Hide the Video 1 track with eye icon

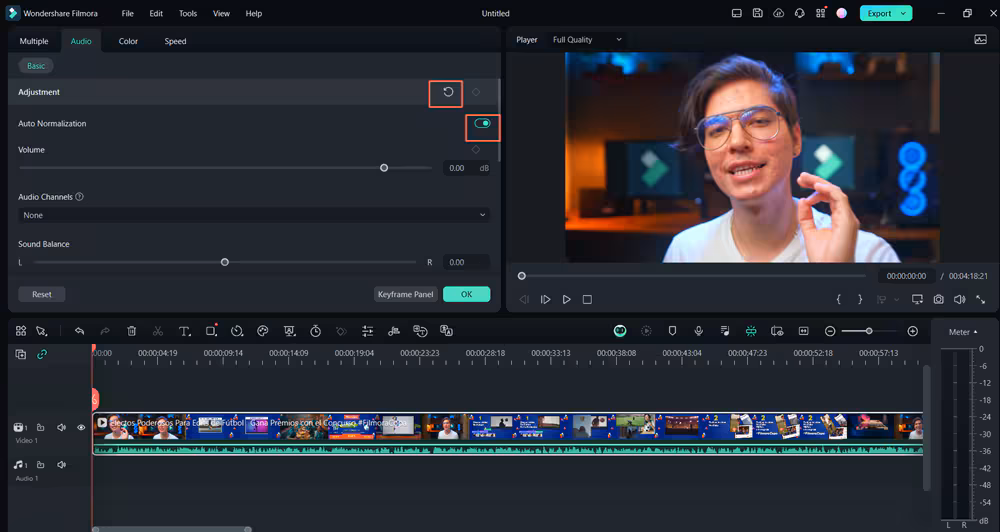coord(82,427)
